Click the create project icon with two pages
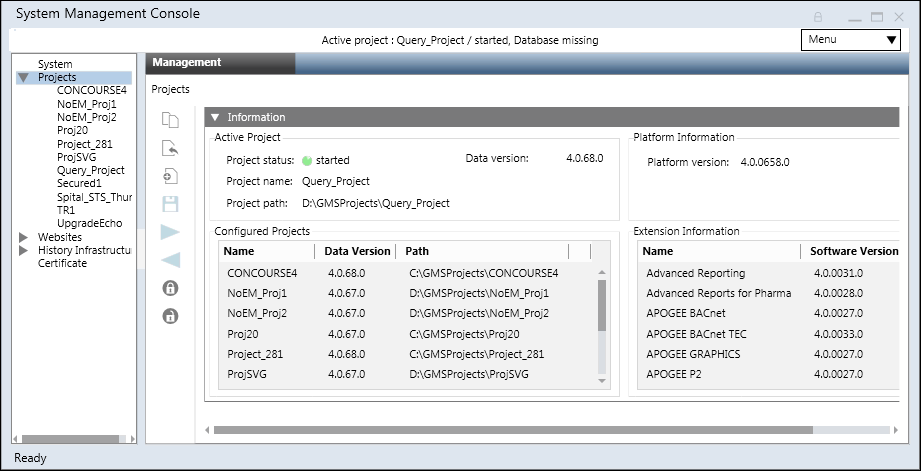The height and width of the screenshot is (471, 921). click(170, 121)
